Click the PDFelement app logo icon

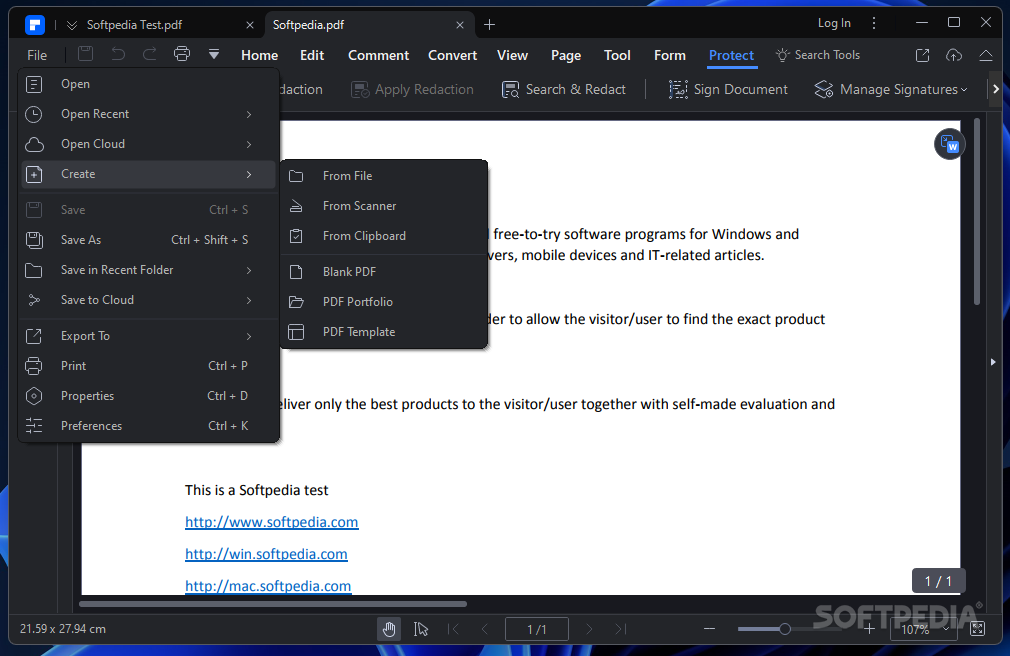35,25
